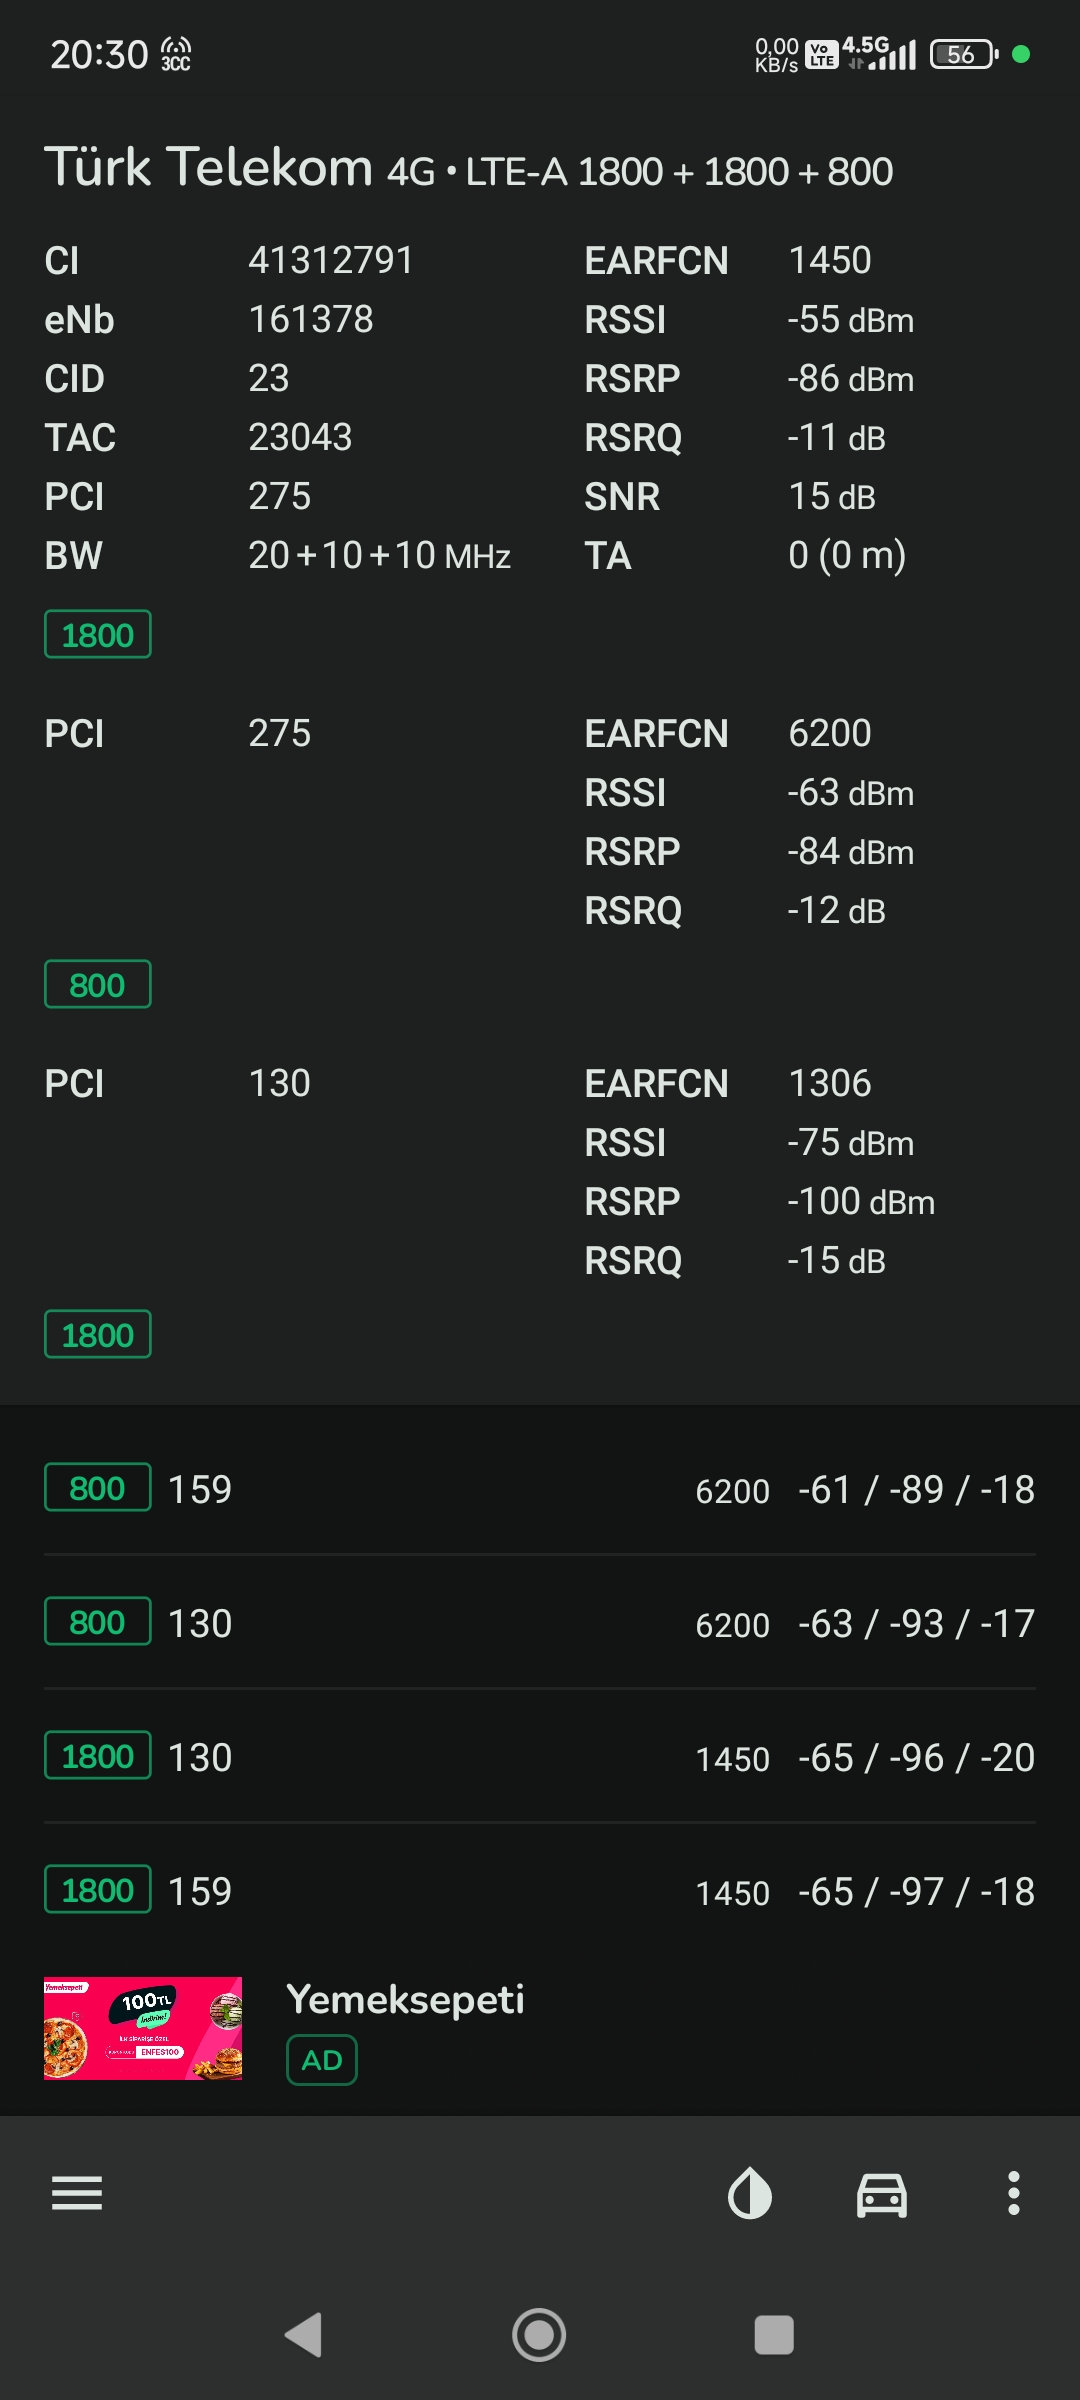The width and height of the screenshot is (1080, 2400).
Task: Tap the 800 band badge above PCI 130
Action: coord(98,985)
